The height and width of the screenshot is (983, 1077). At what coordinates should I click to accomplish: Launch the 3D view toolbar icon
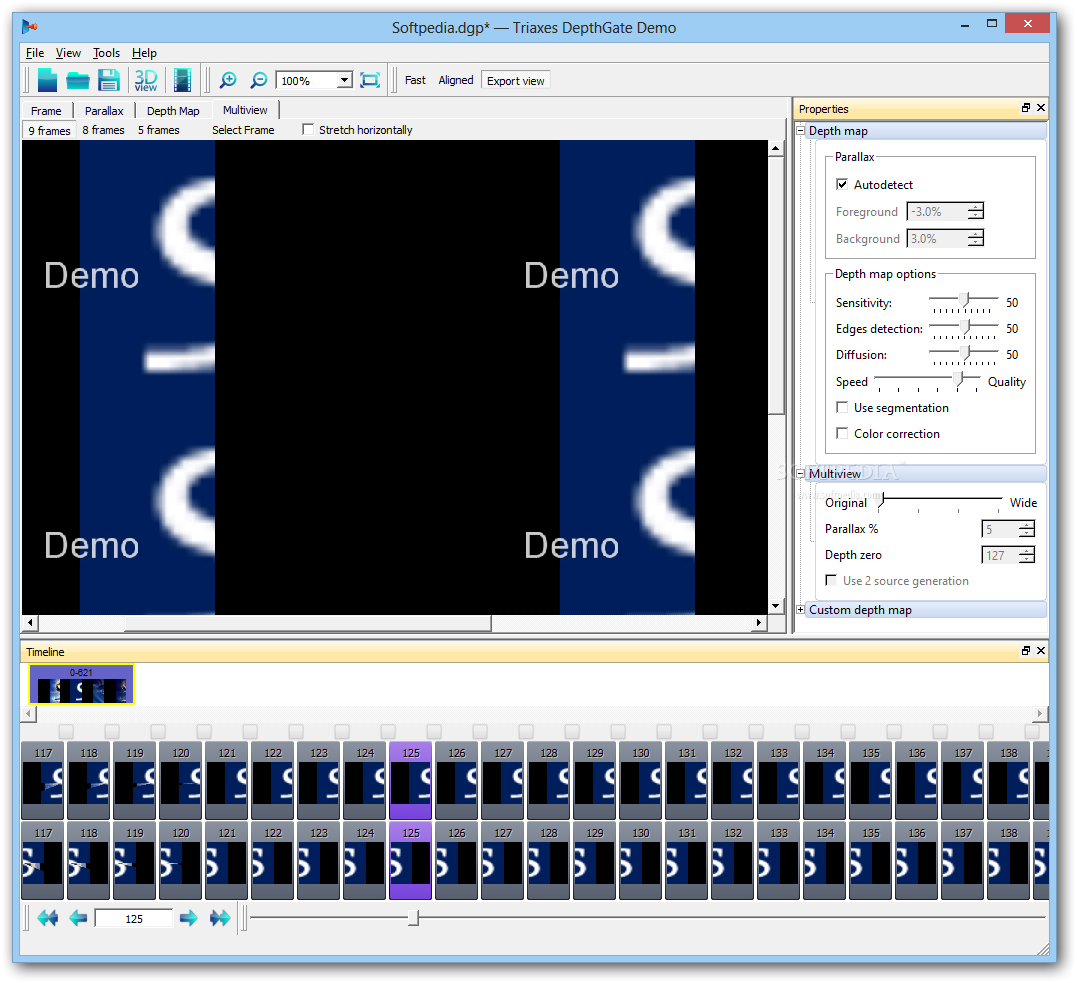click(x=146, y=80)
